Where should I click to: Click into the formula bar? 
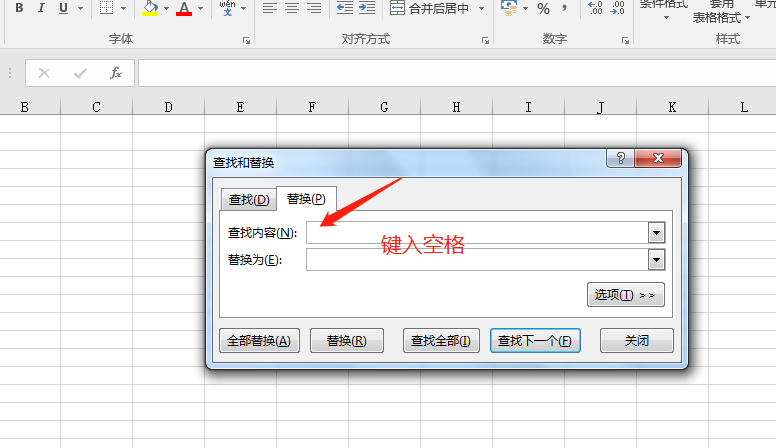click(x=457, y=73)
